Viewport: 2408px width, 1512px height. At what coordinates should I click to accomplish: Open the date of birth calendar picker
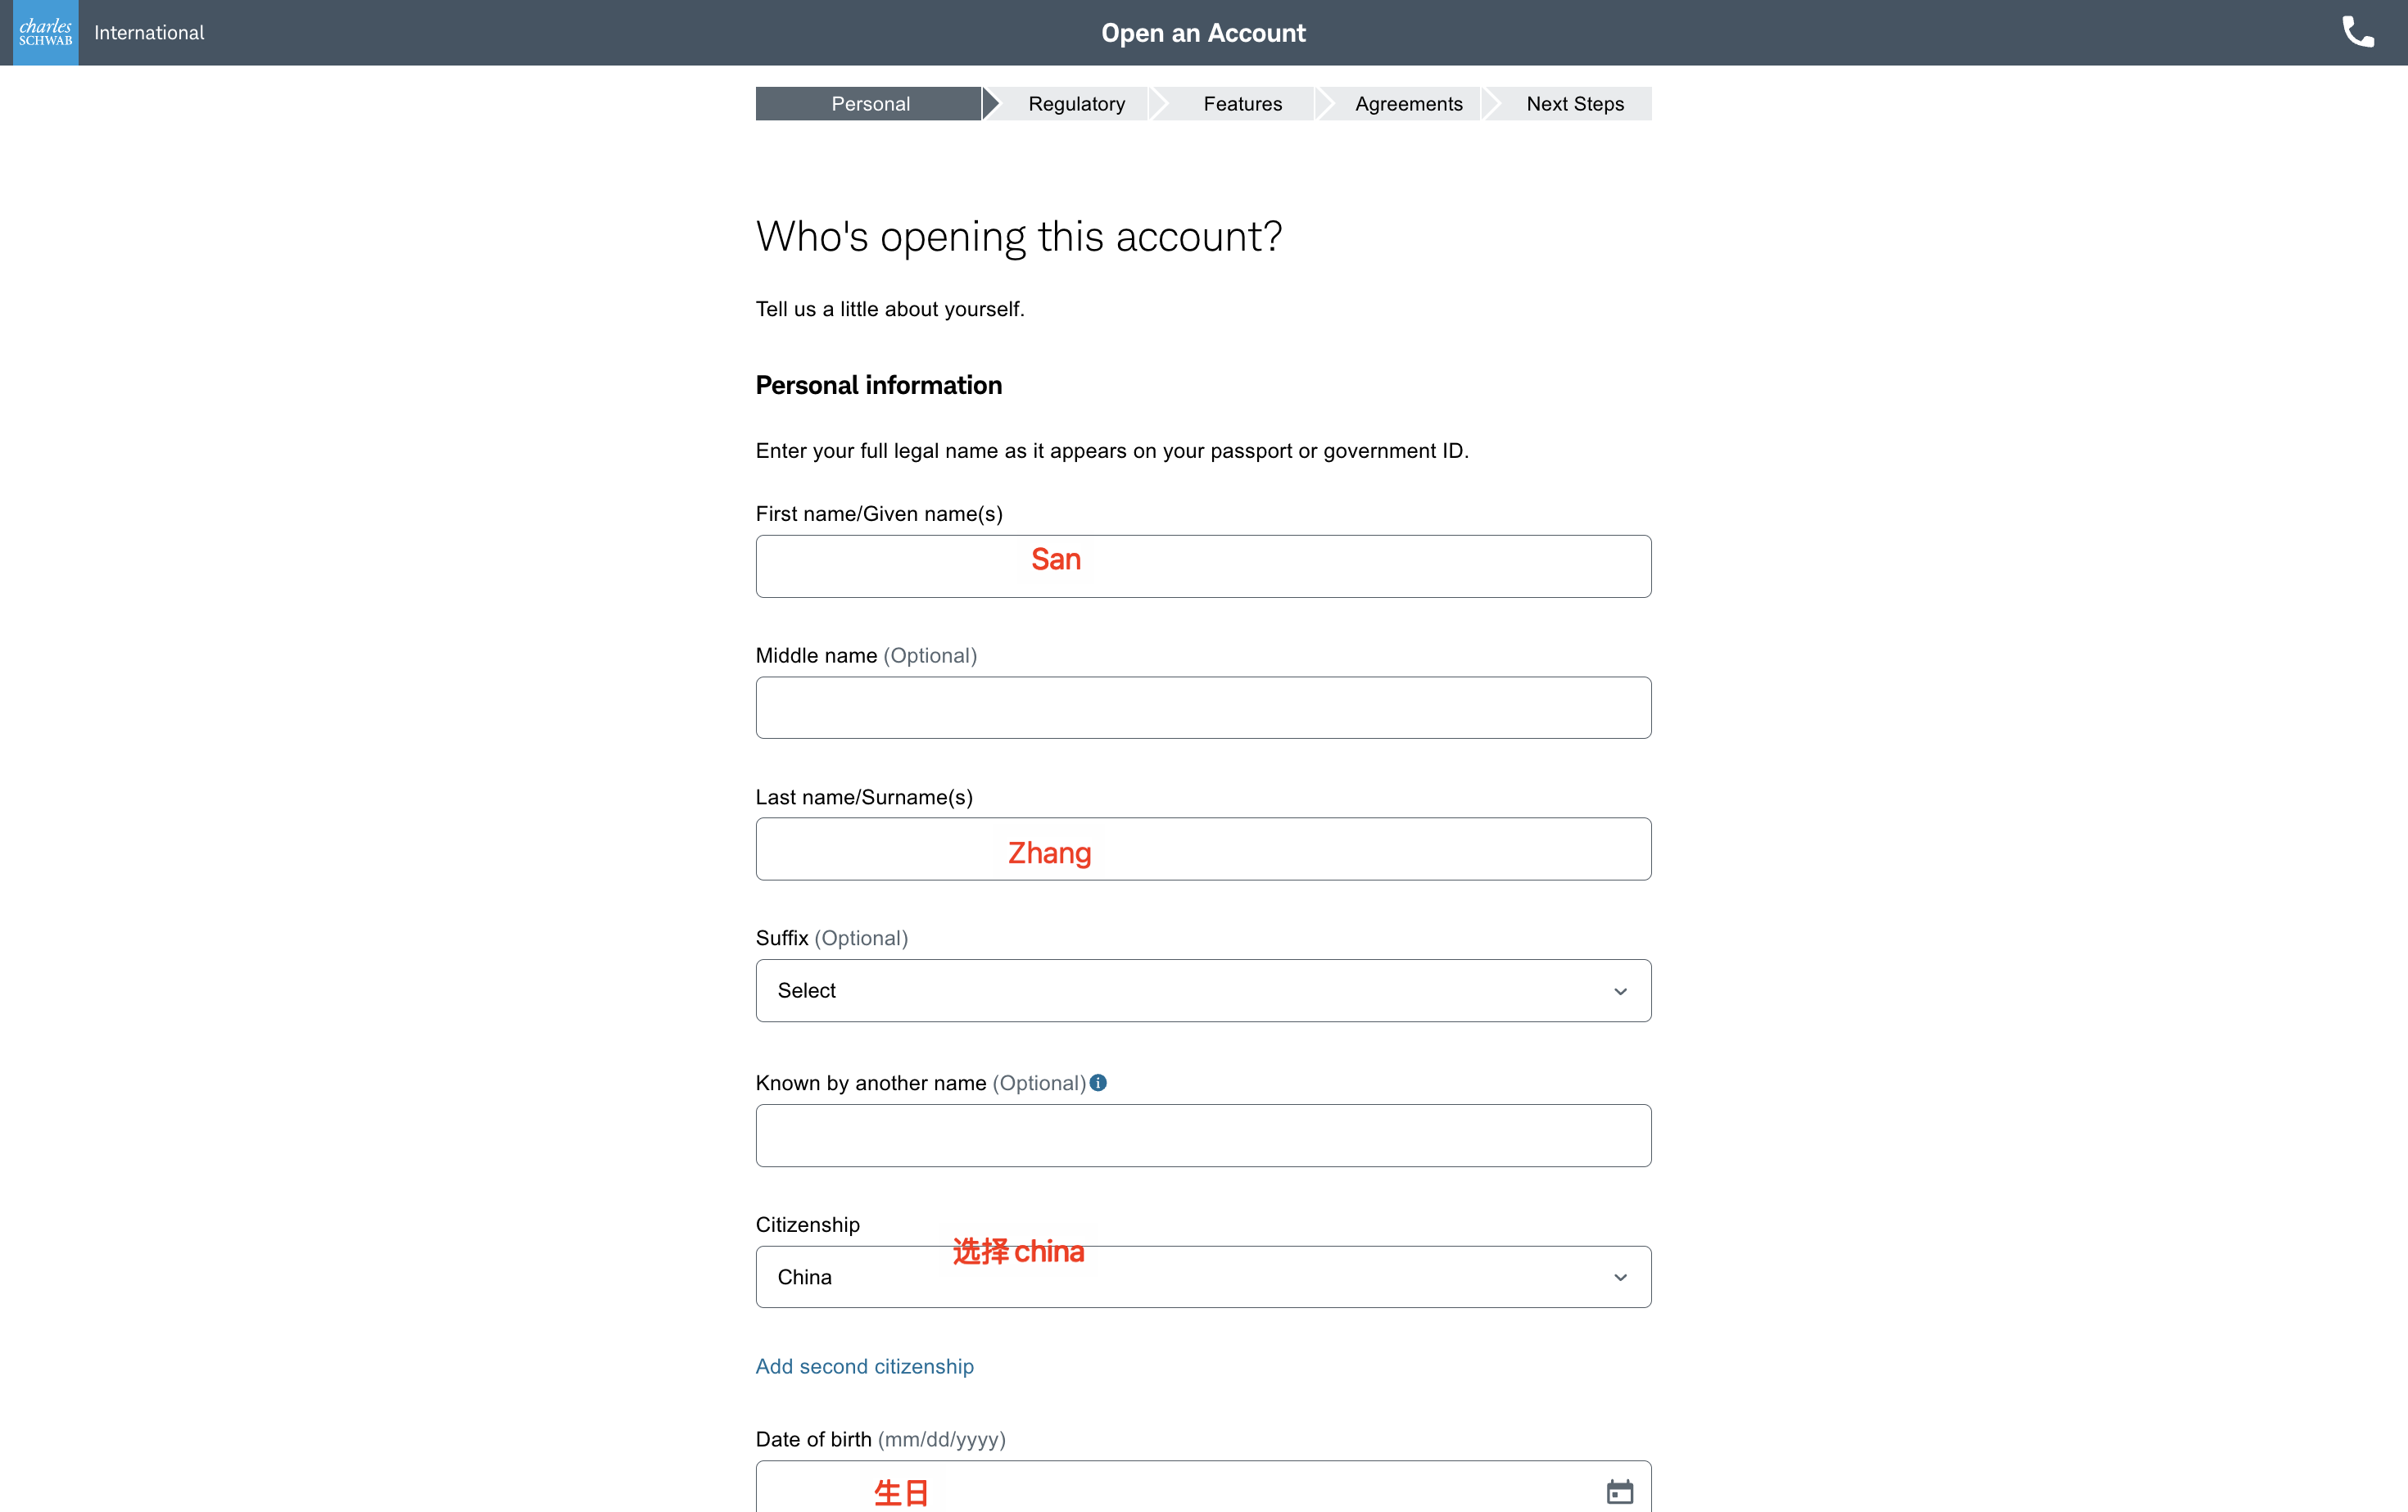tap(1619, 1491)
